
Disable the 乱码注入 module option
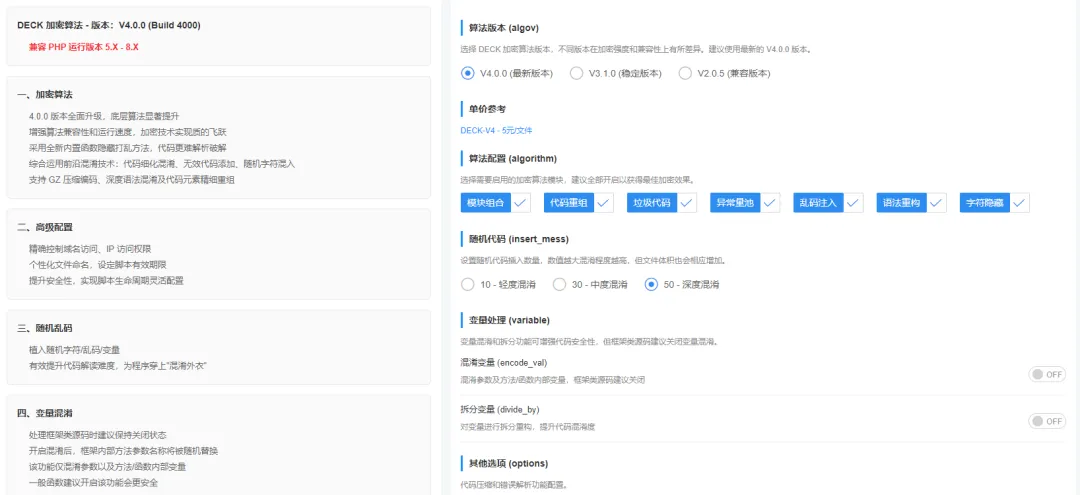pyautogui.click(x=828, y=202)
